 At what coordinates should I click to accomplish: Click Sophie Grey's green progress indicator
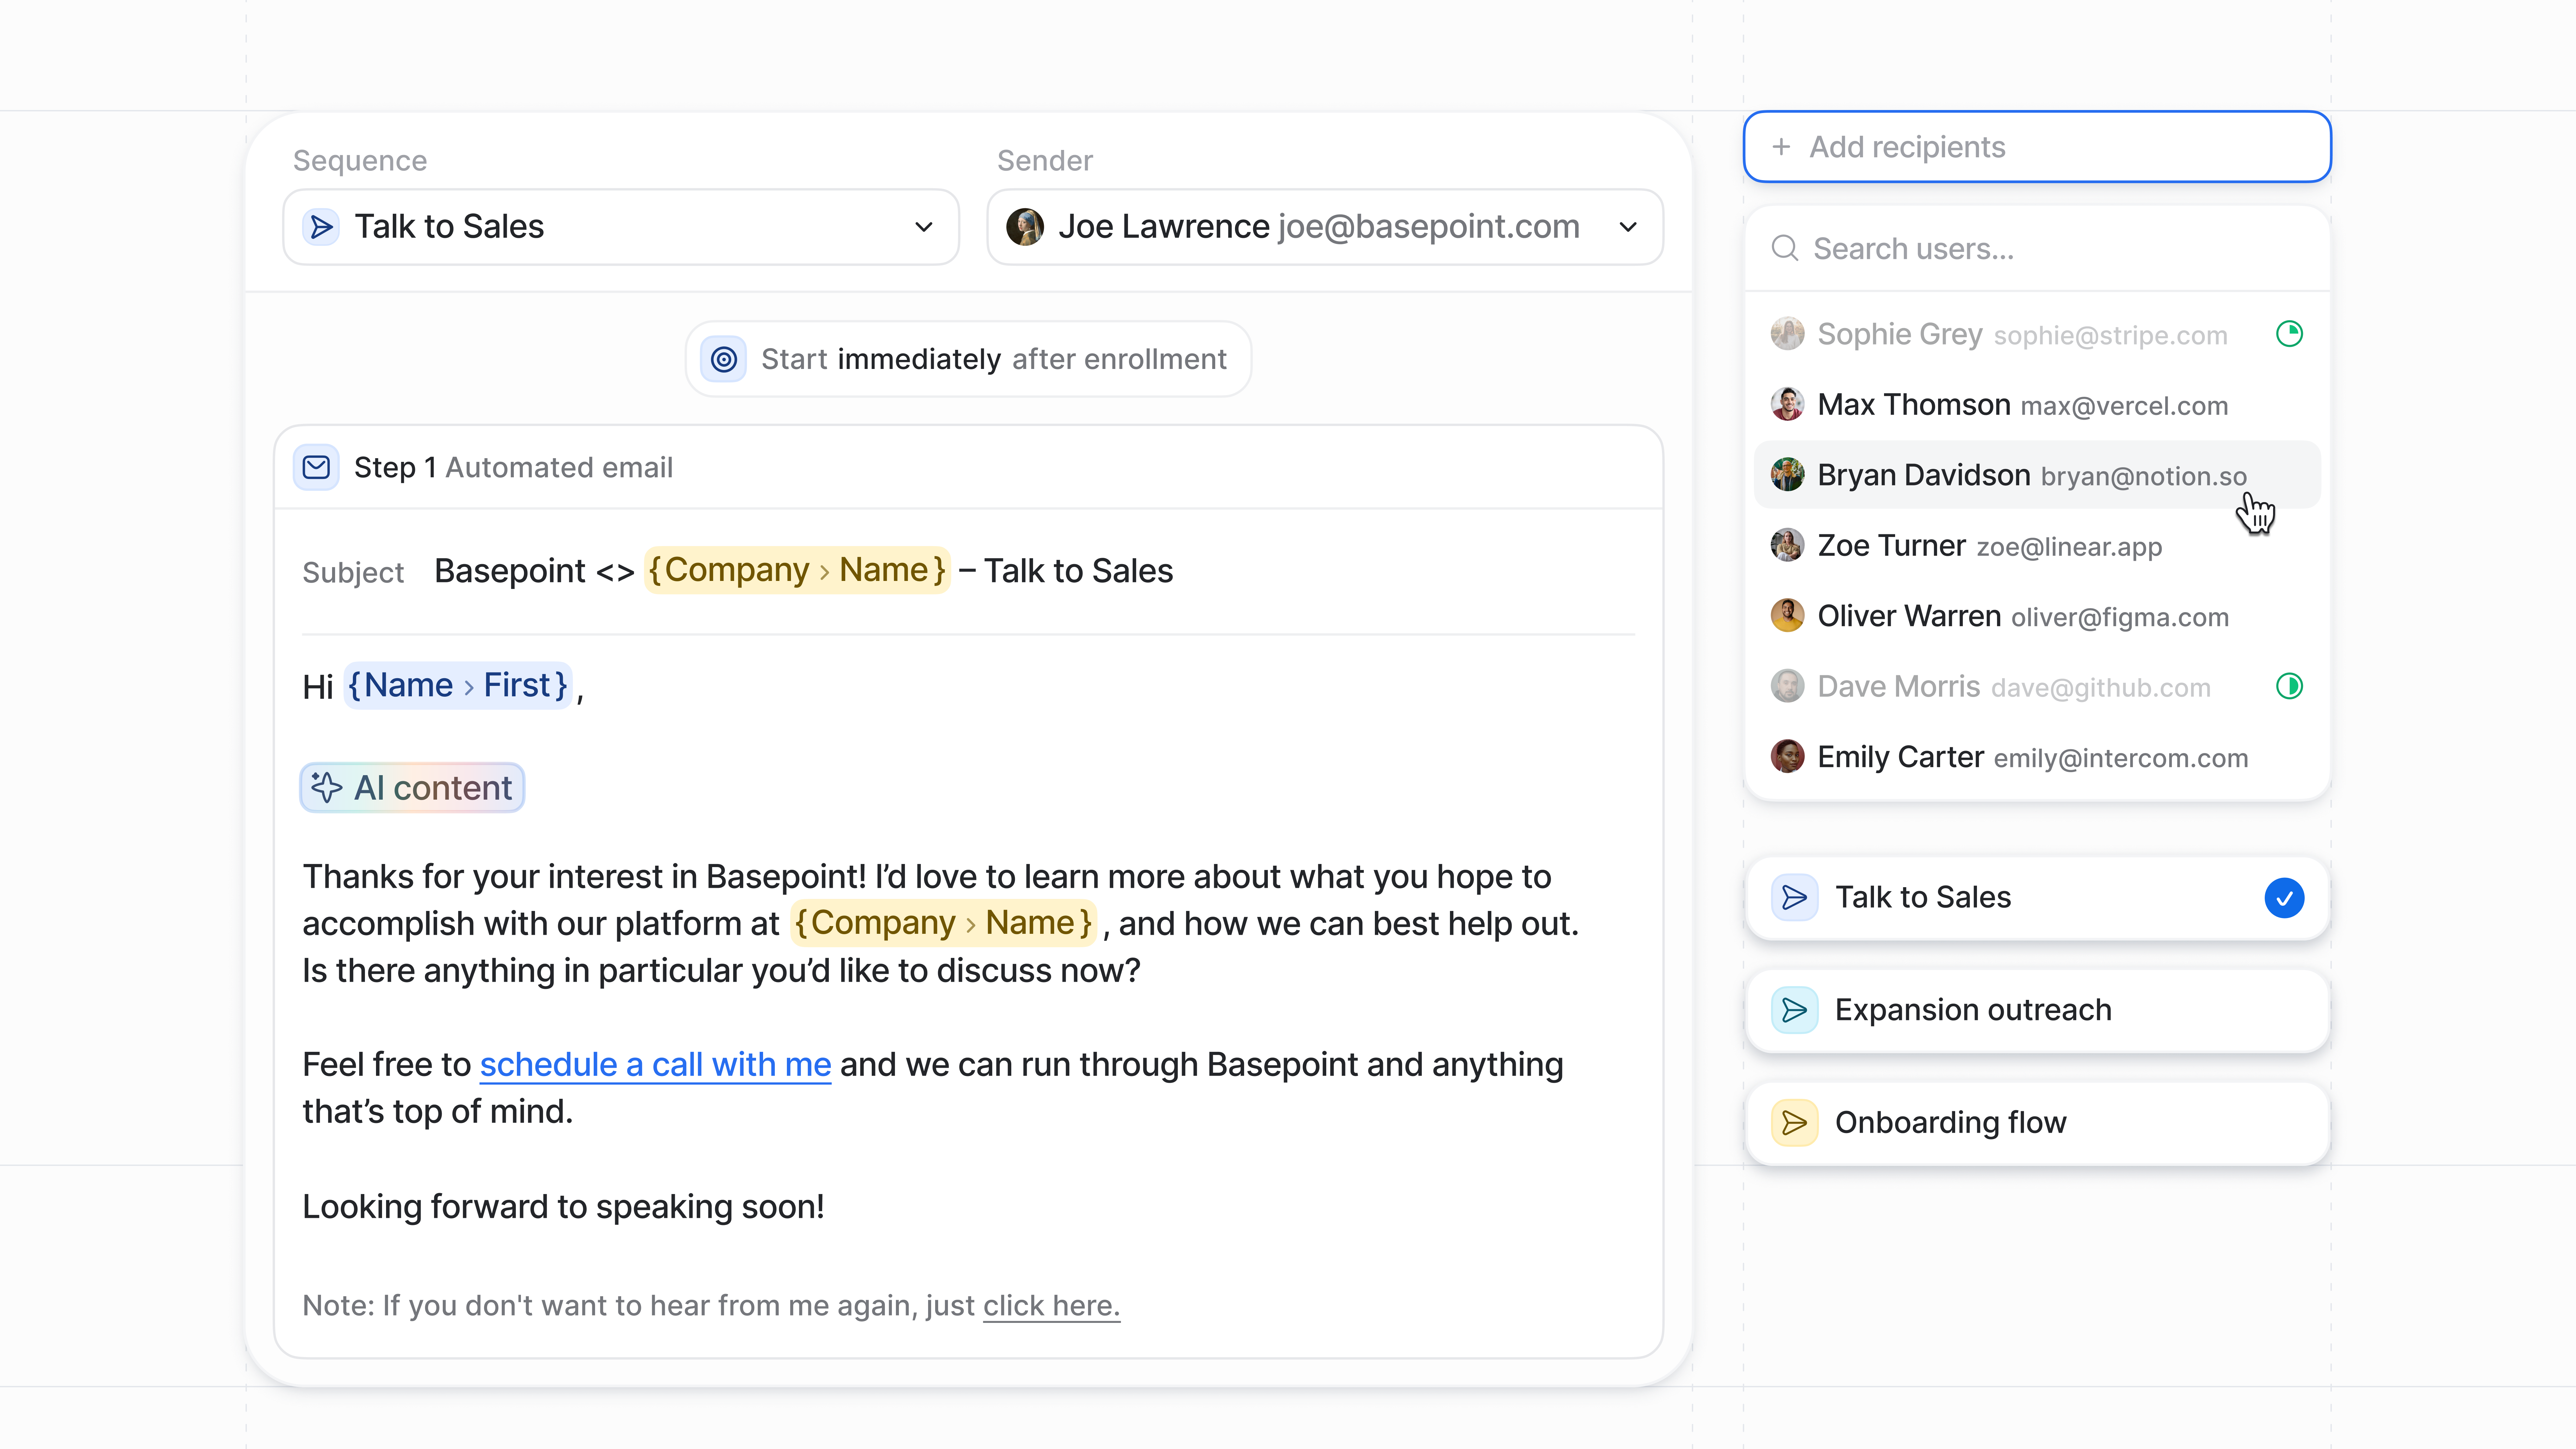pos(2289,334)
